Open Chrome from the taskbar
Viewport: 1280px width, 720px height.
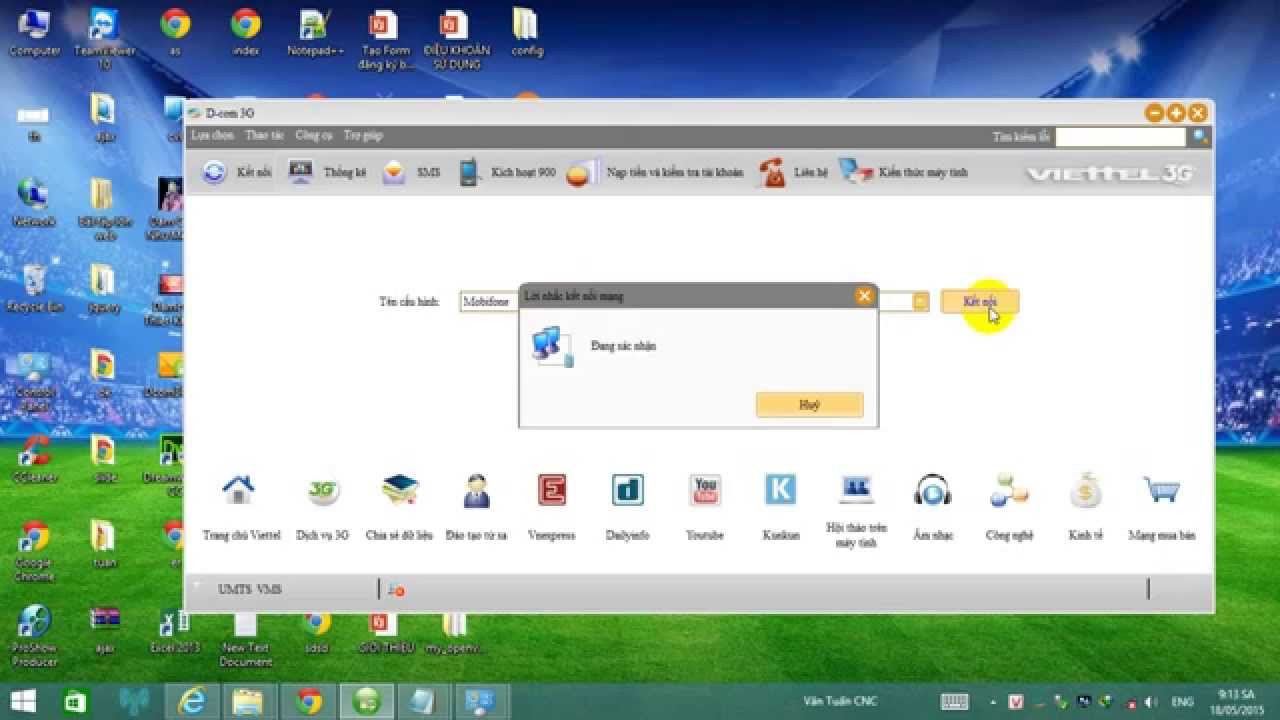click(x=309, y=701)
